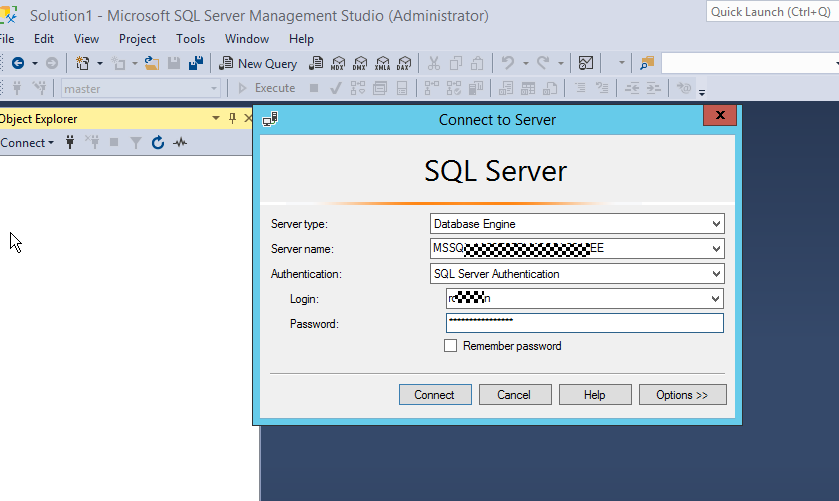Click the Find in Files icon
Image resolution: width=839 pixels, height=501 pixels.
click(647, 63)
